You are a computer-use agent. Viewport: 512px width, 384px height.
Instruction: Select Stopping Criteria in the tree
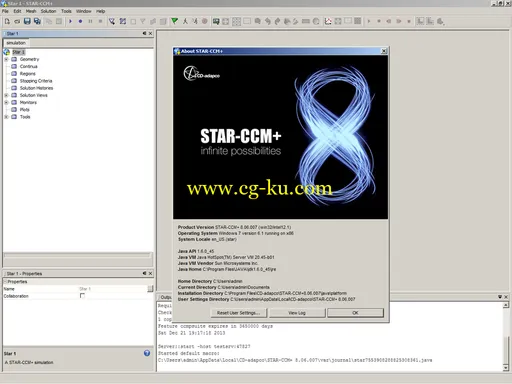pos(36,81)
